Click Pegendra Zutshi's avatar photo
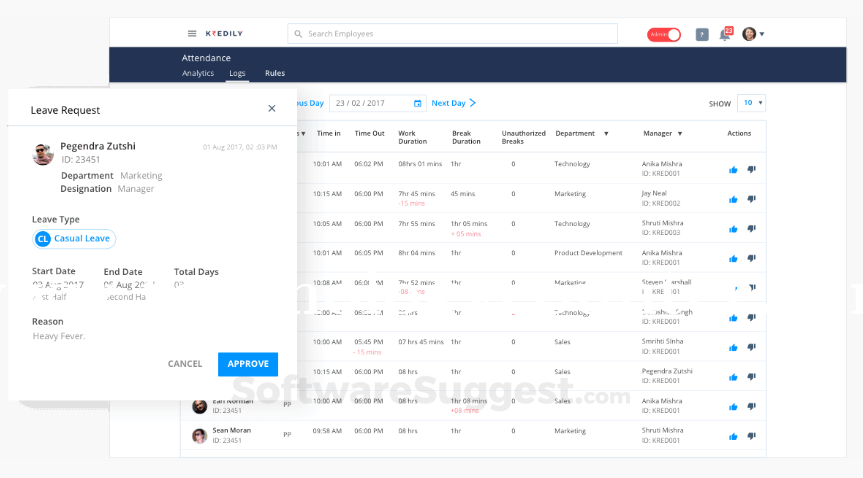Screen dimensions: 863x478 point(42,154)
